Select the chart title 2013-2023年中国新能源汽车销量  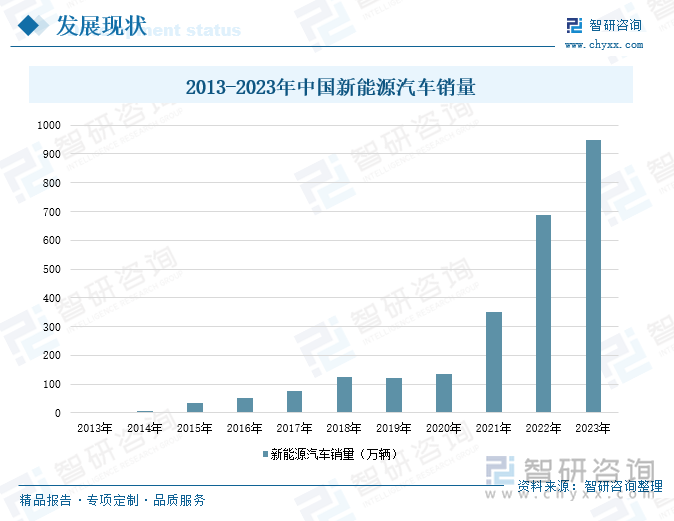[330, 87]
